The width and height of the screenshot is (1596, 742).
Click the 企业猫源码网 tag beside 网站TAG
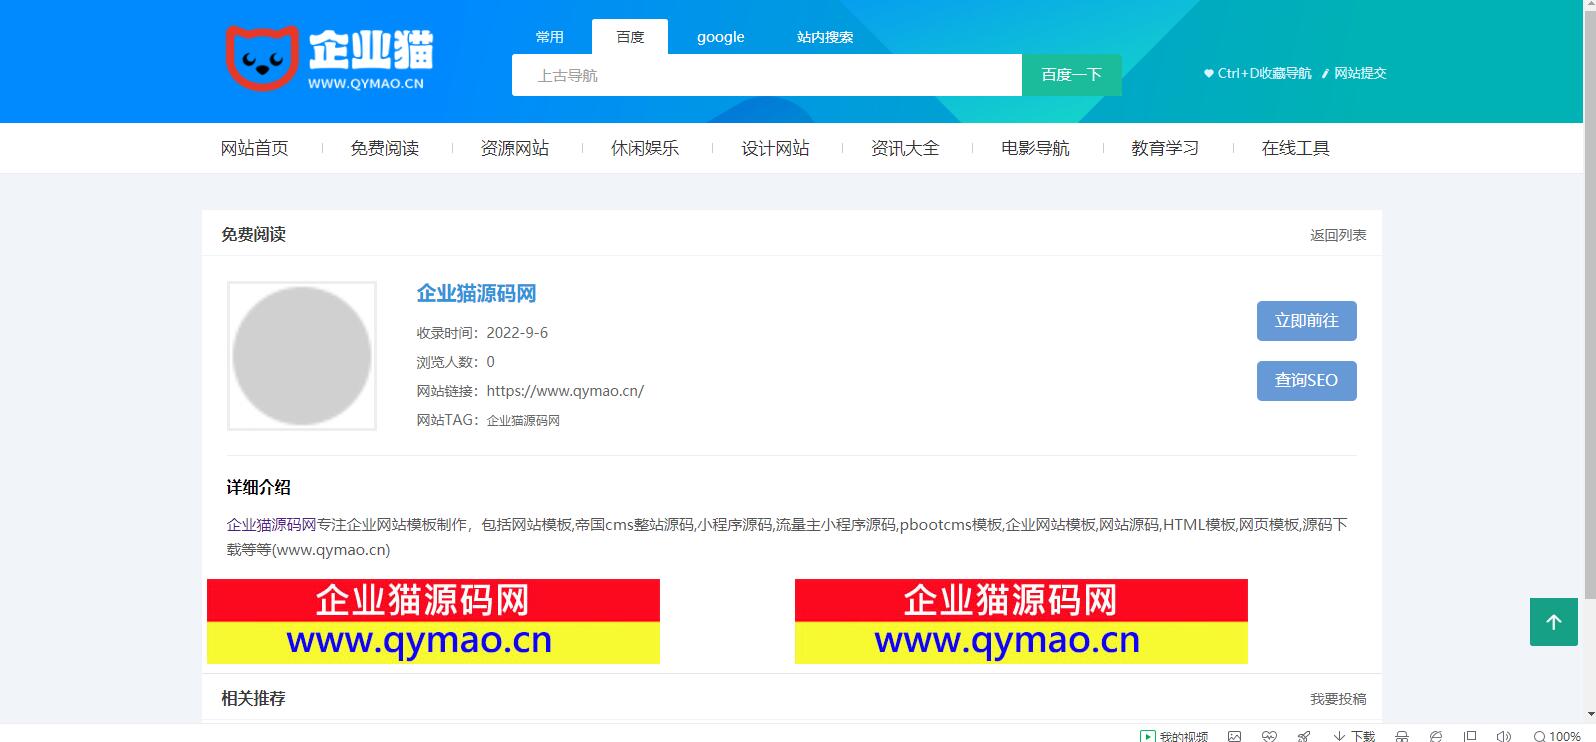point(523,421)
